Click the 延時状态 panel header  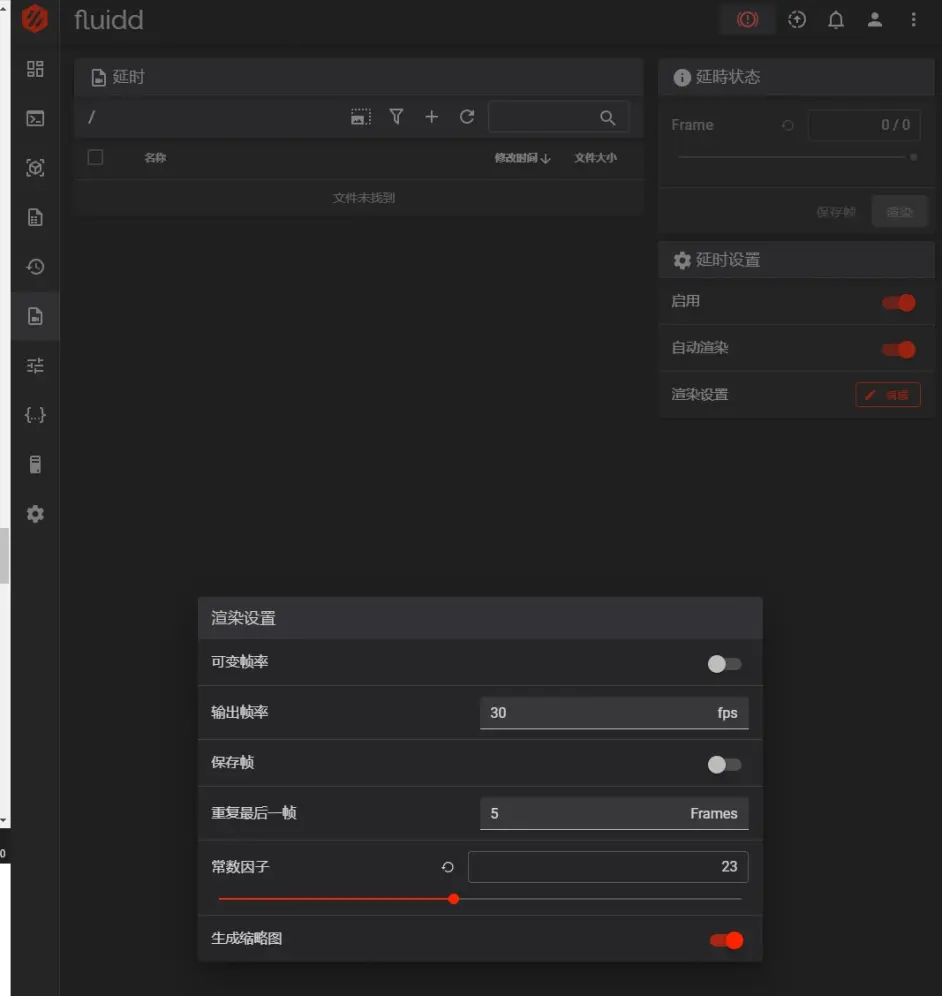[x=796, y=77]
